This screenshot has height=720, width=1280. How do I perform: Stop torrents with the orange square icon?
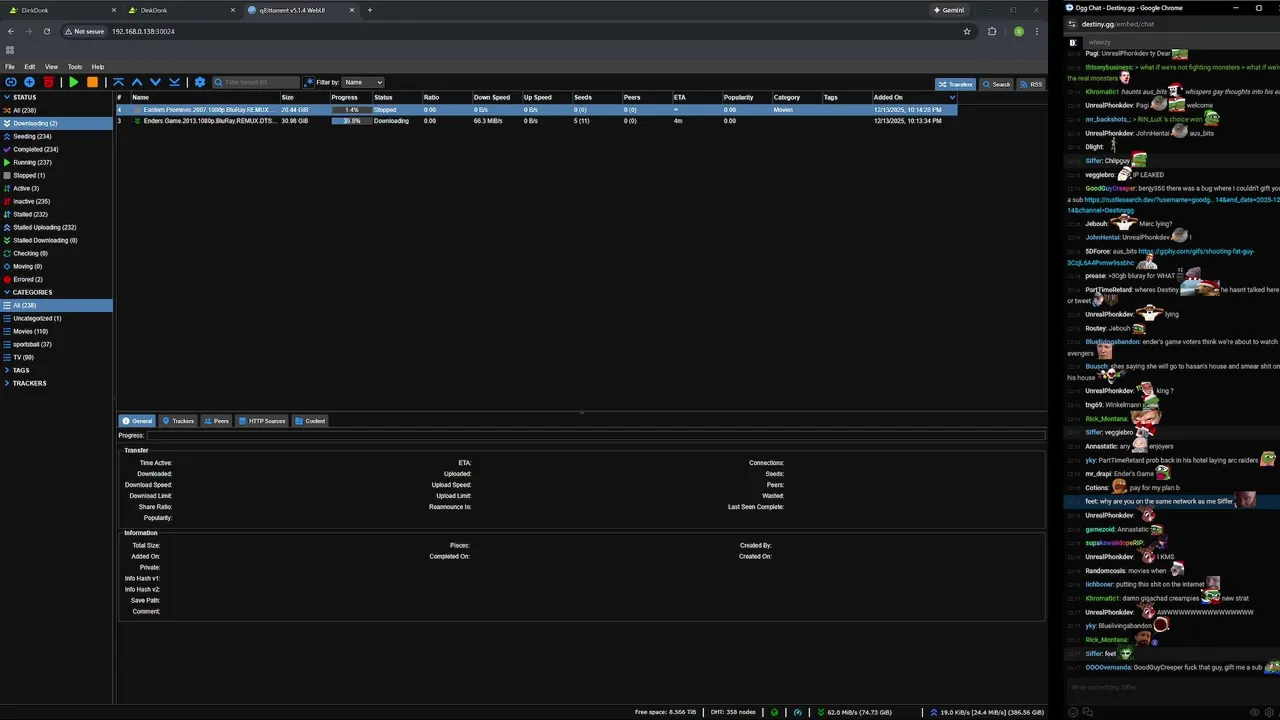click(x=92, y=82)
